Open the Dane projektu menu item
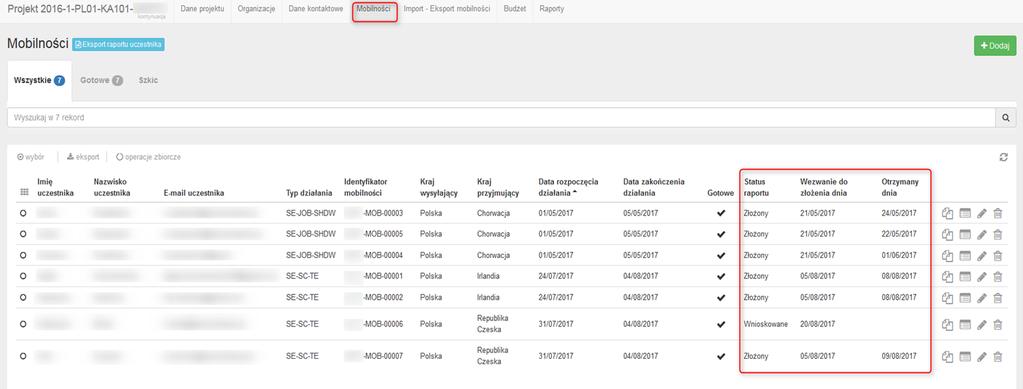 pos(202,10)
